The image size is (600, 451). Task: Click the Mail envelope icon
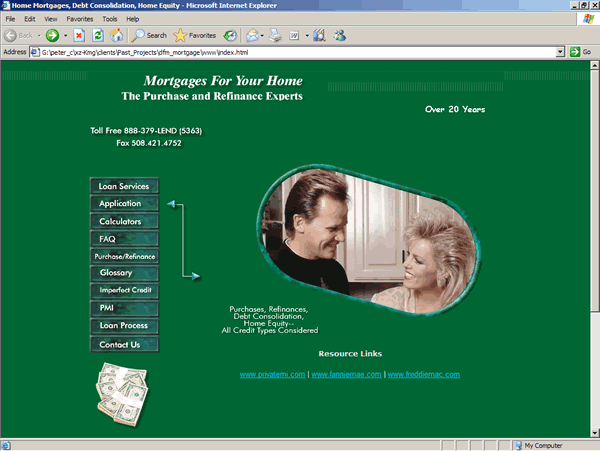[x=252, y=36]
